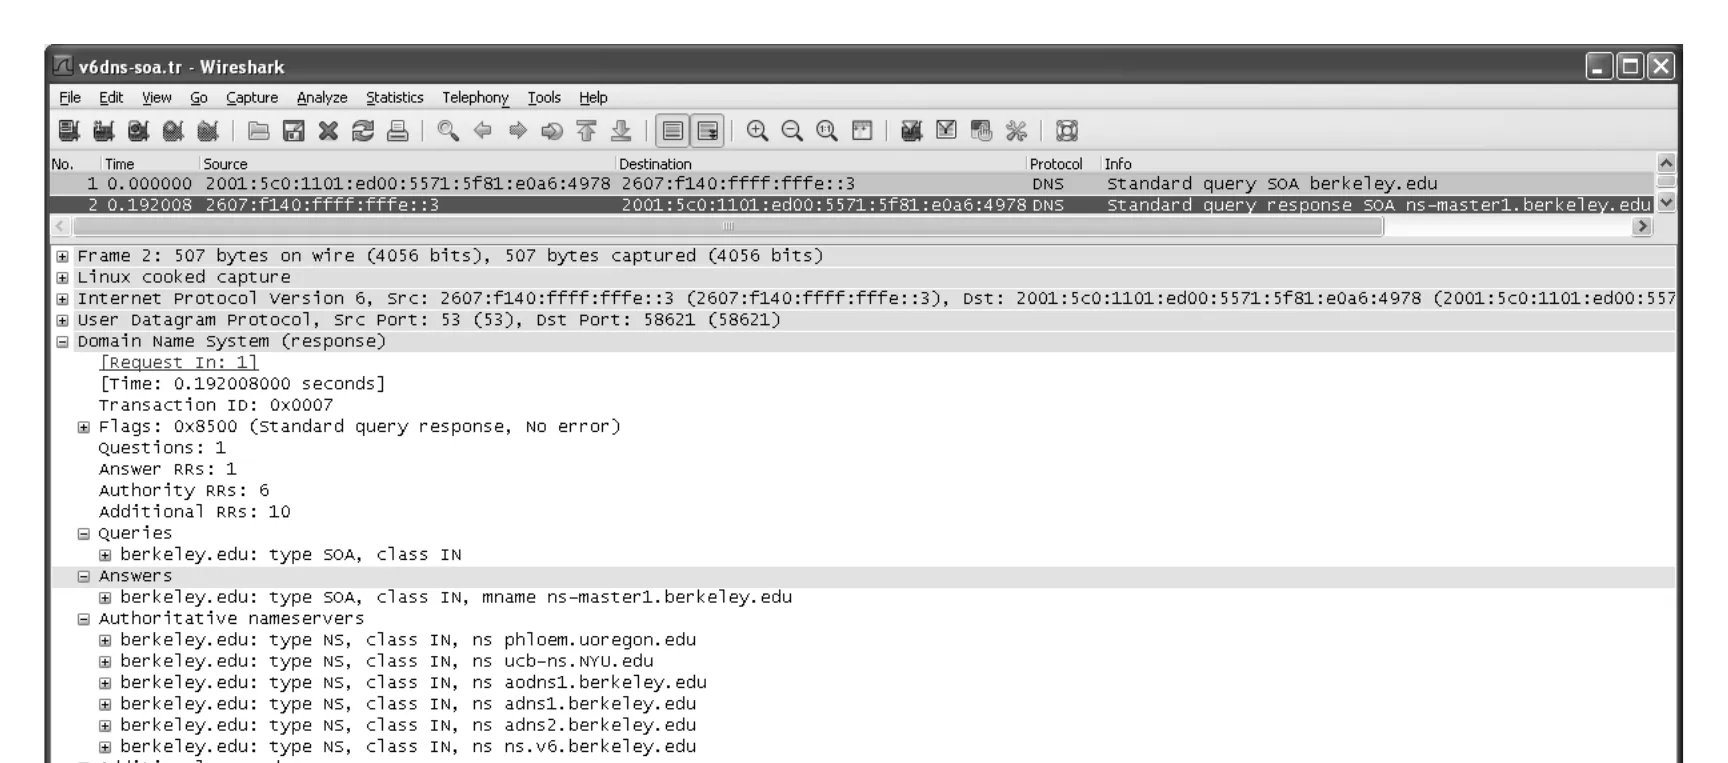Open the Edit menu
Image resolution: width=1728 pixels, height=763 pixels.
coord(111,98)
